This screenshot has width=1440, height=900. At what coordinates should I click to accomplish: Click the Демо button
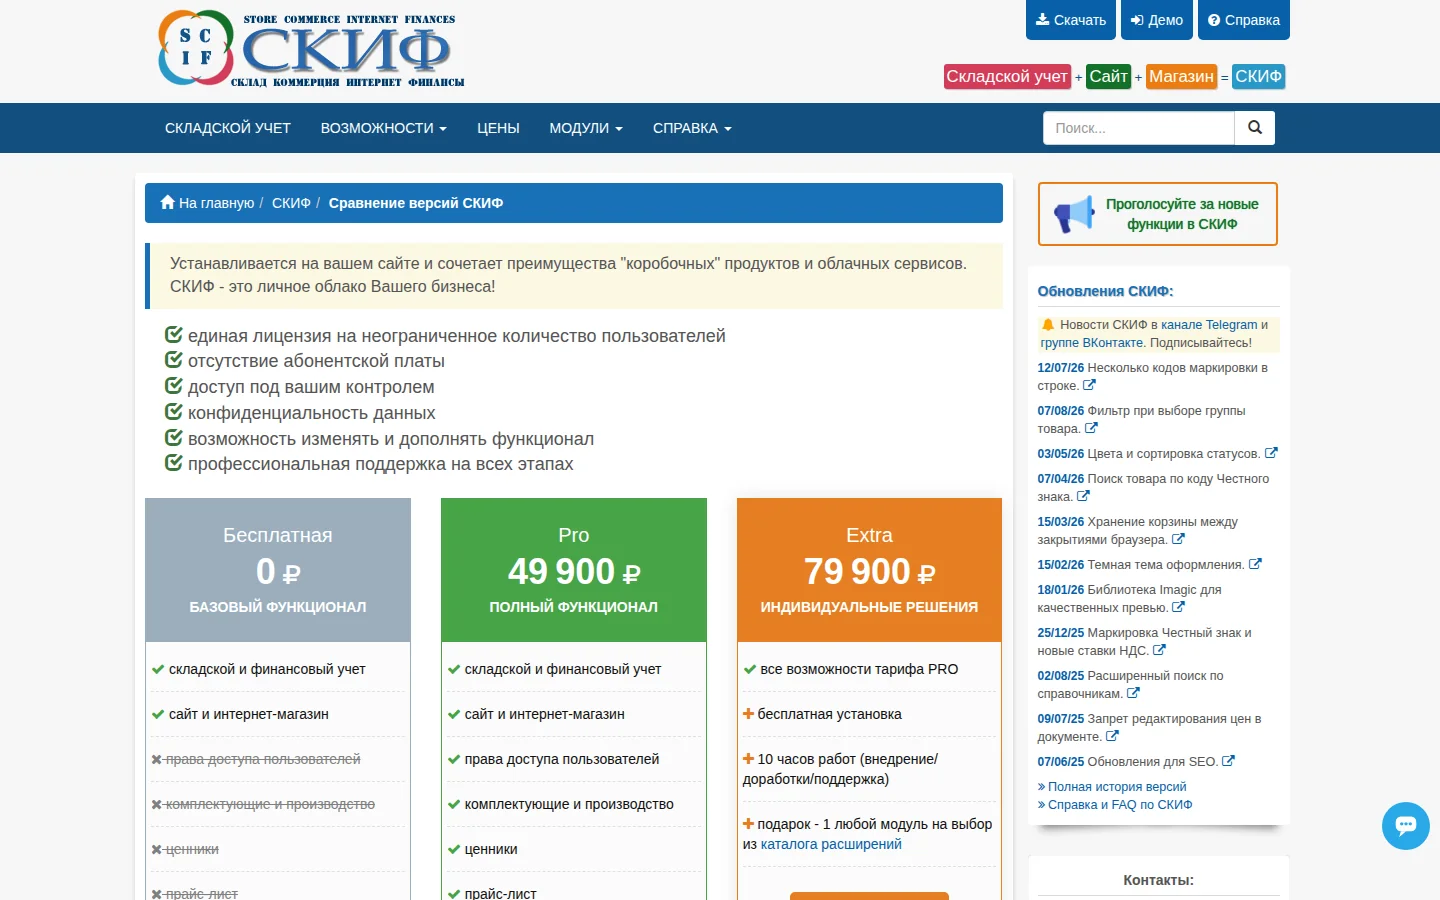click(x=1157, y=20)
